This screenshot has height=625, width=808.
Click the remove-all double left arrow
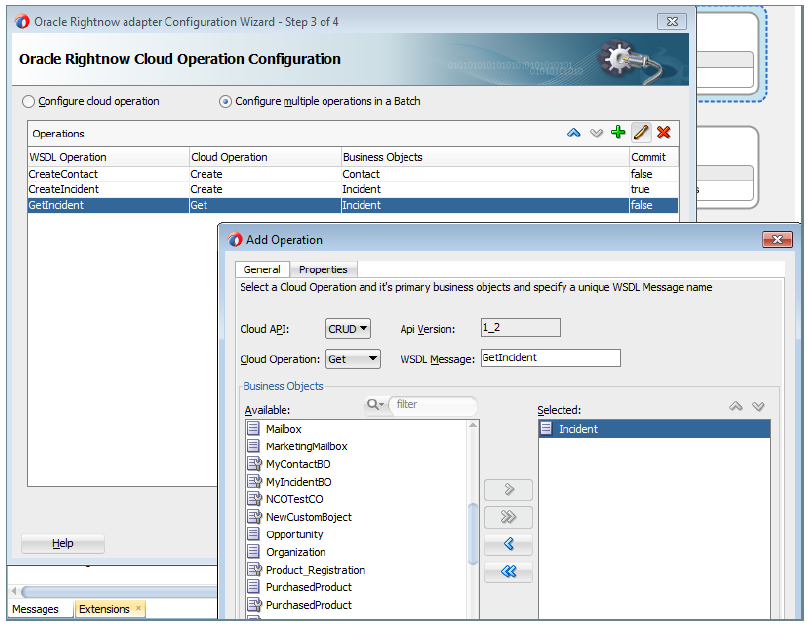point(508,572)
